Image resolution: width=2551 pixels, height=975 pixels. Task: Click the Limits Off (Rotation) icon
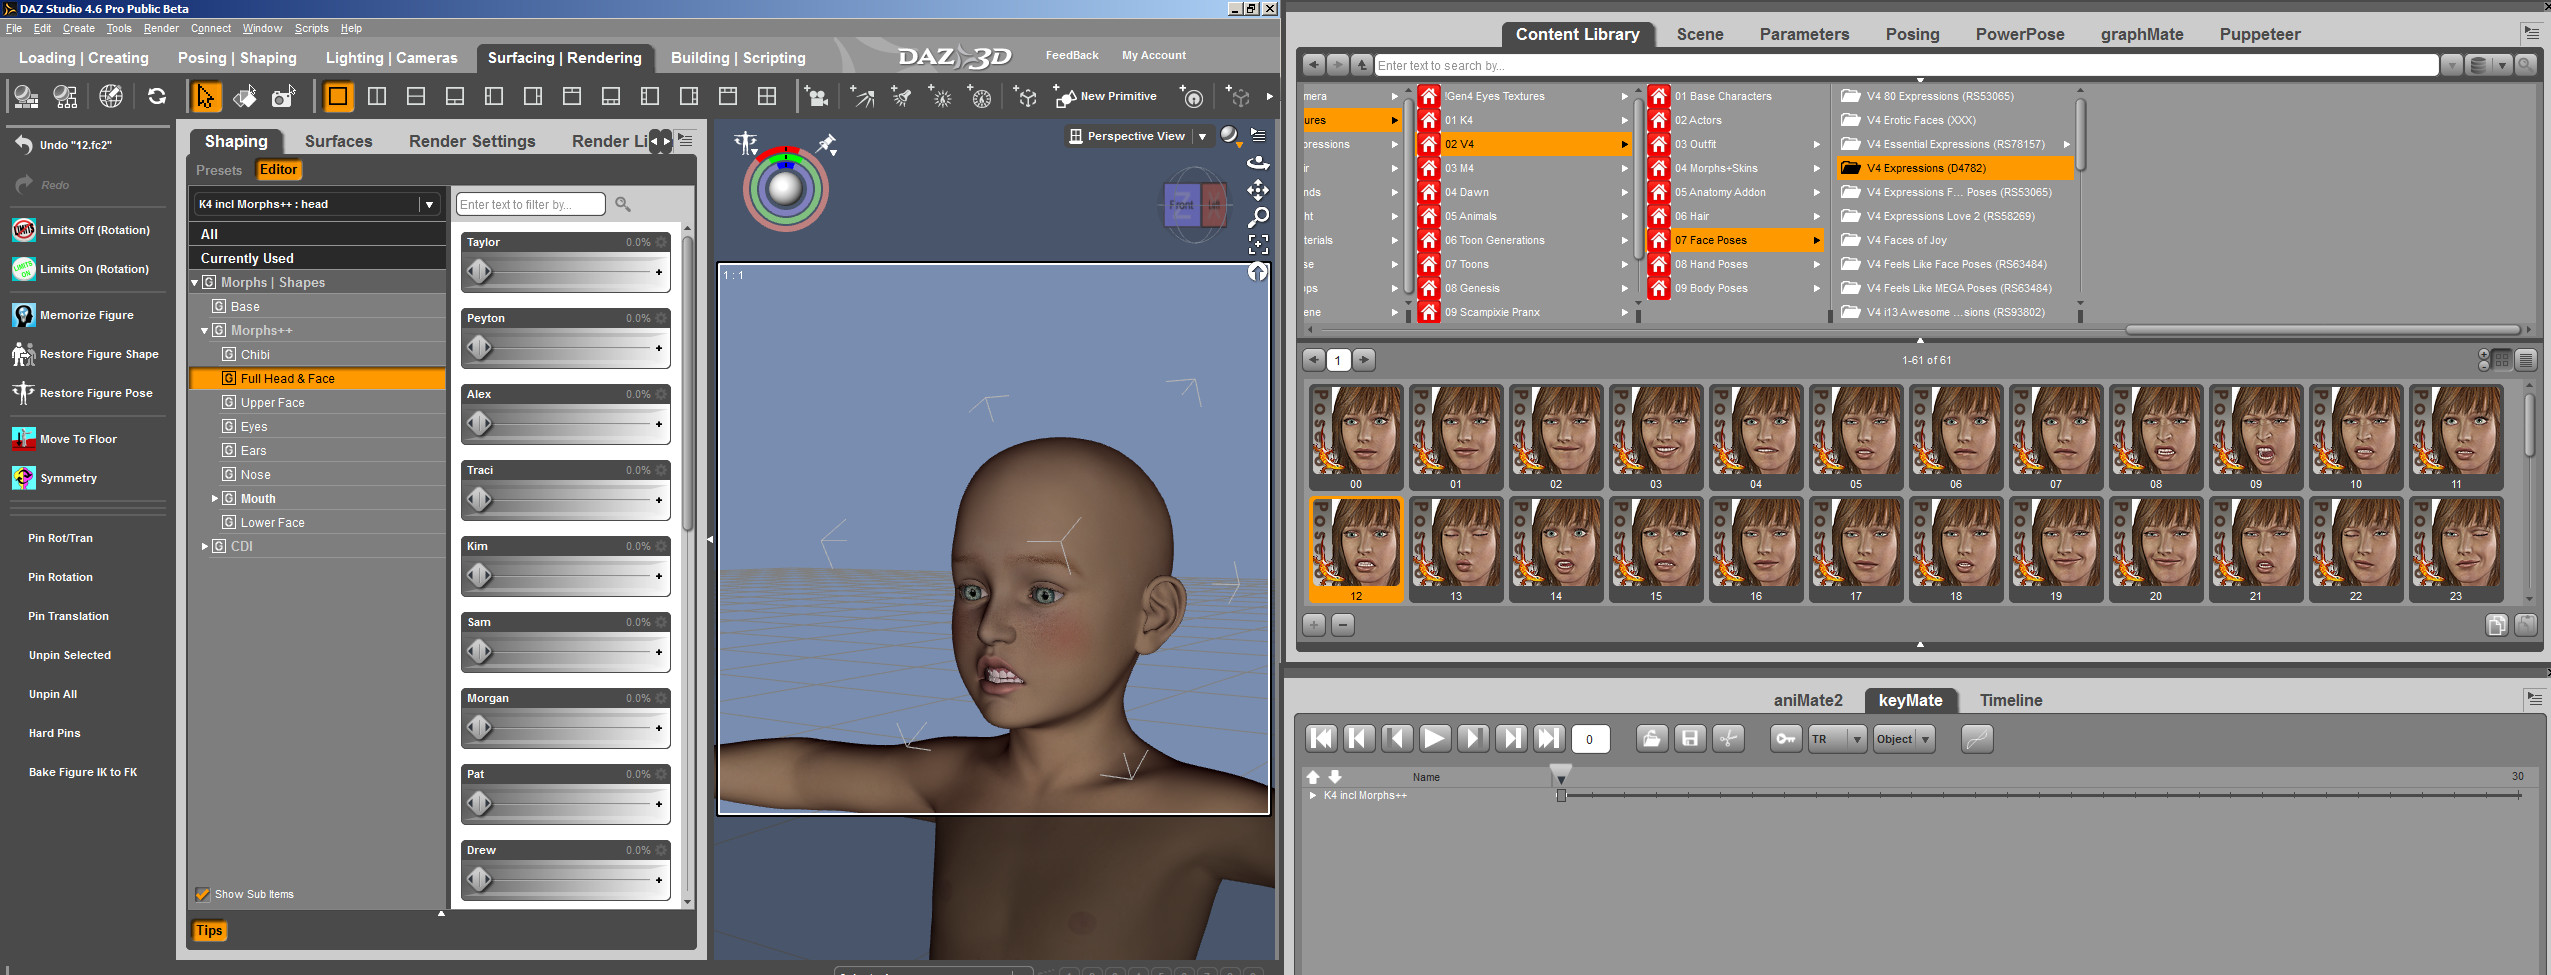pos(24,230)
